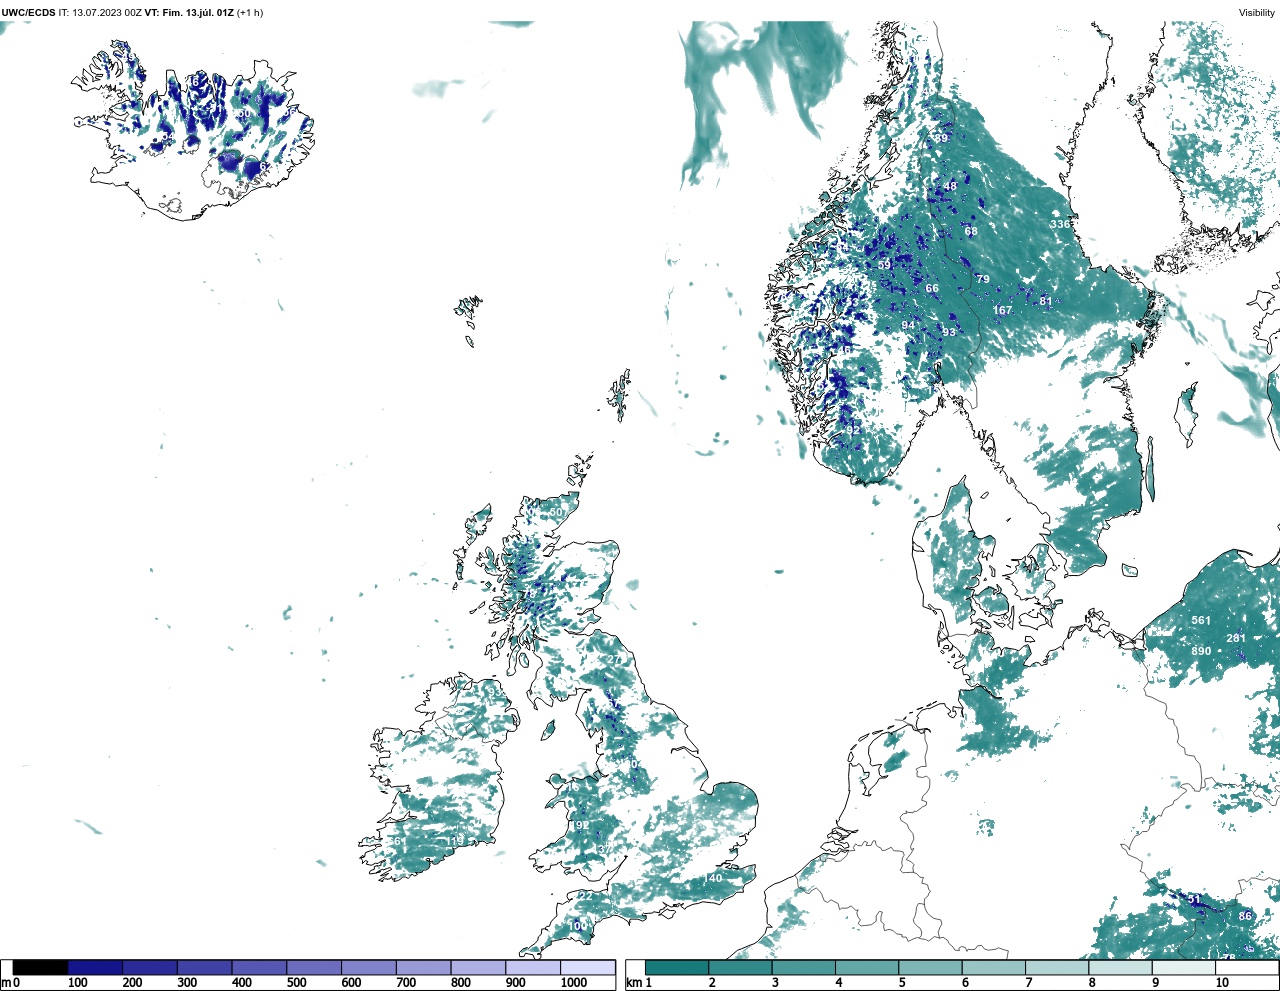The height and width of the screenshot is (991, 1280).
Task: Select the 500–600 m legend color segment
Action: pos(314,968)
